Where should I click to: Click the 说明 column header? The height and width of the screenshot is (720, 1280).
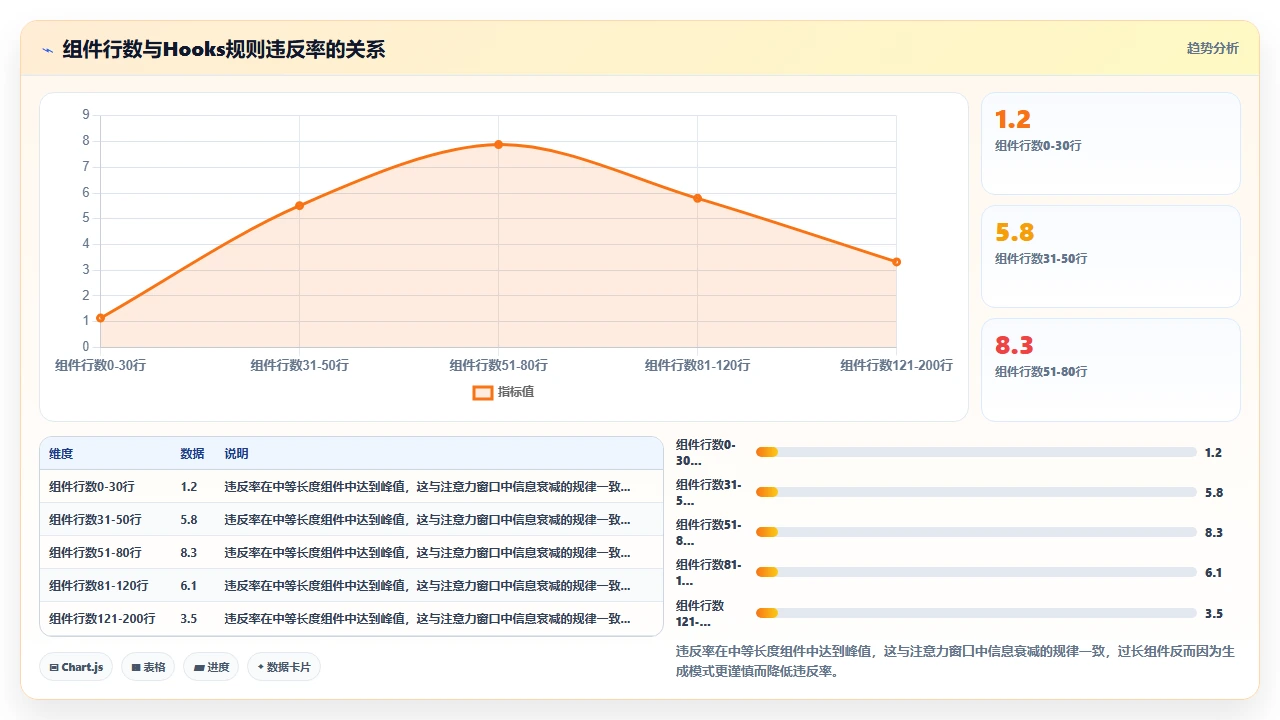tap(237, 454)
